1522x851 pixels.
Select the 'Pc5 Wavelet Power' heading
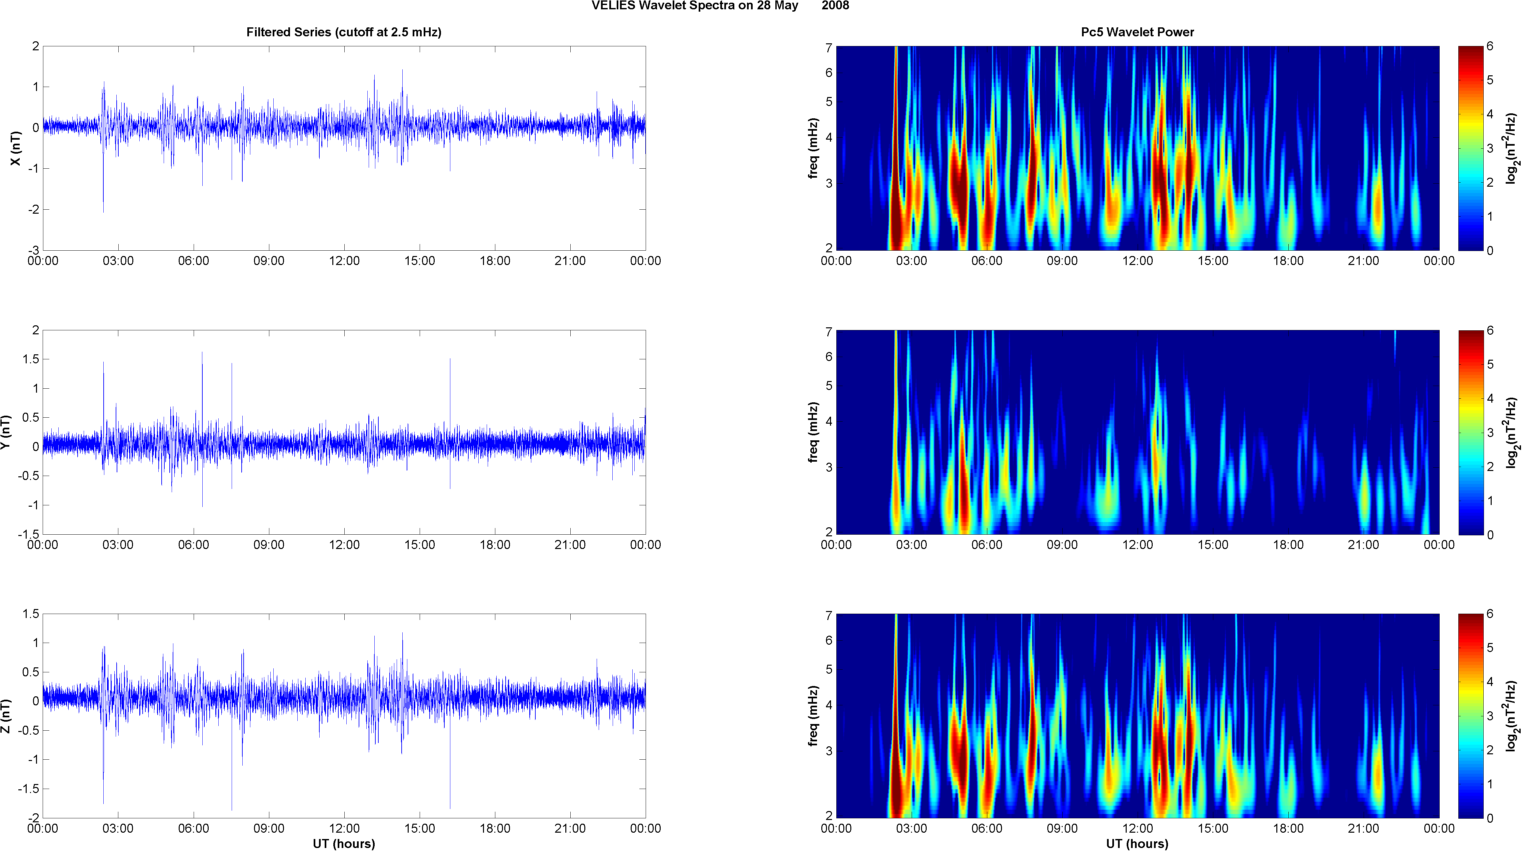[x=1137, y=32]
